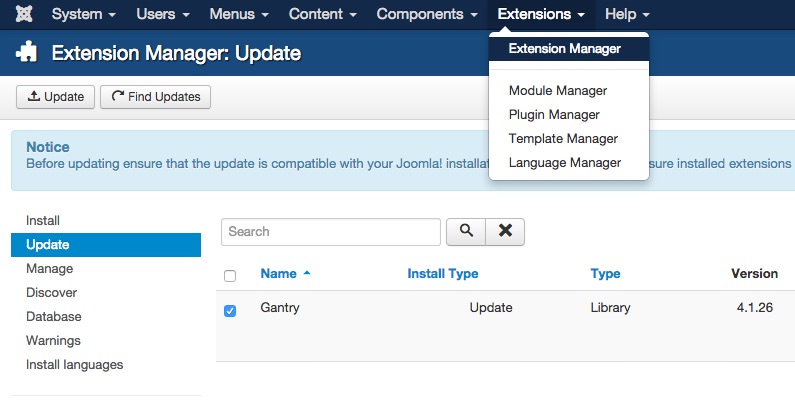
Task: Open Install languages sidebar link
Action: pyautogui.click(x=74, y=365)
